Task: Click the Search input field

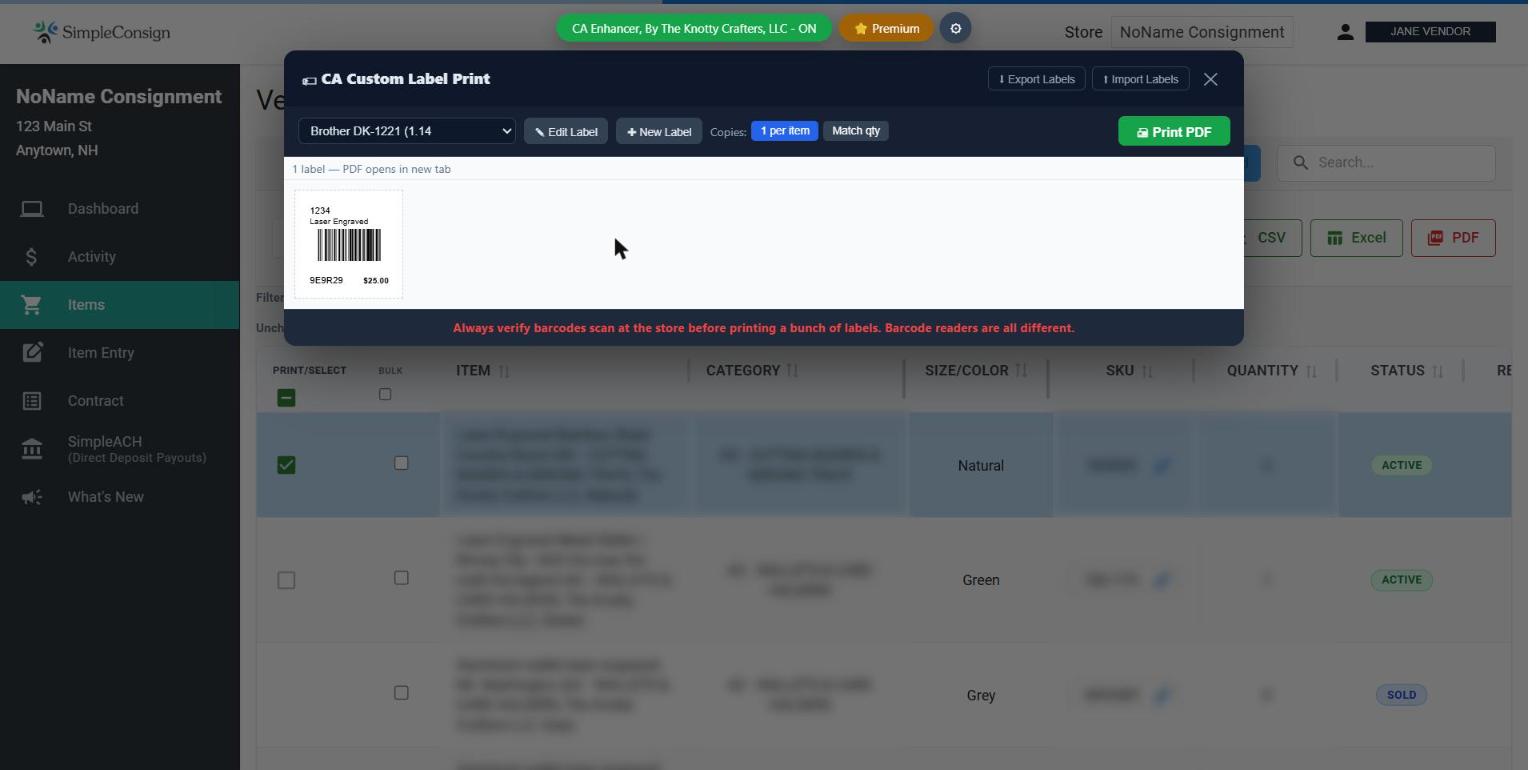Action: point(1386,163)
